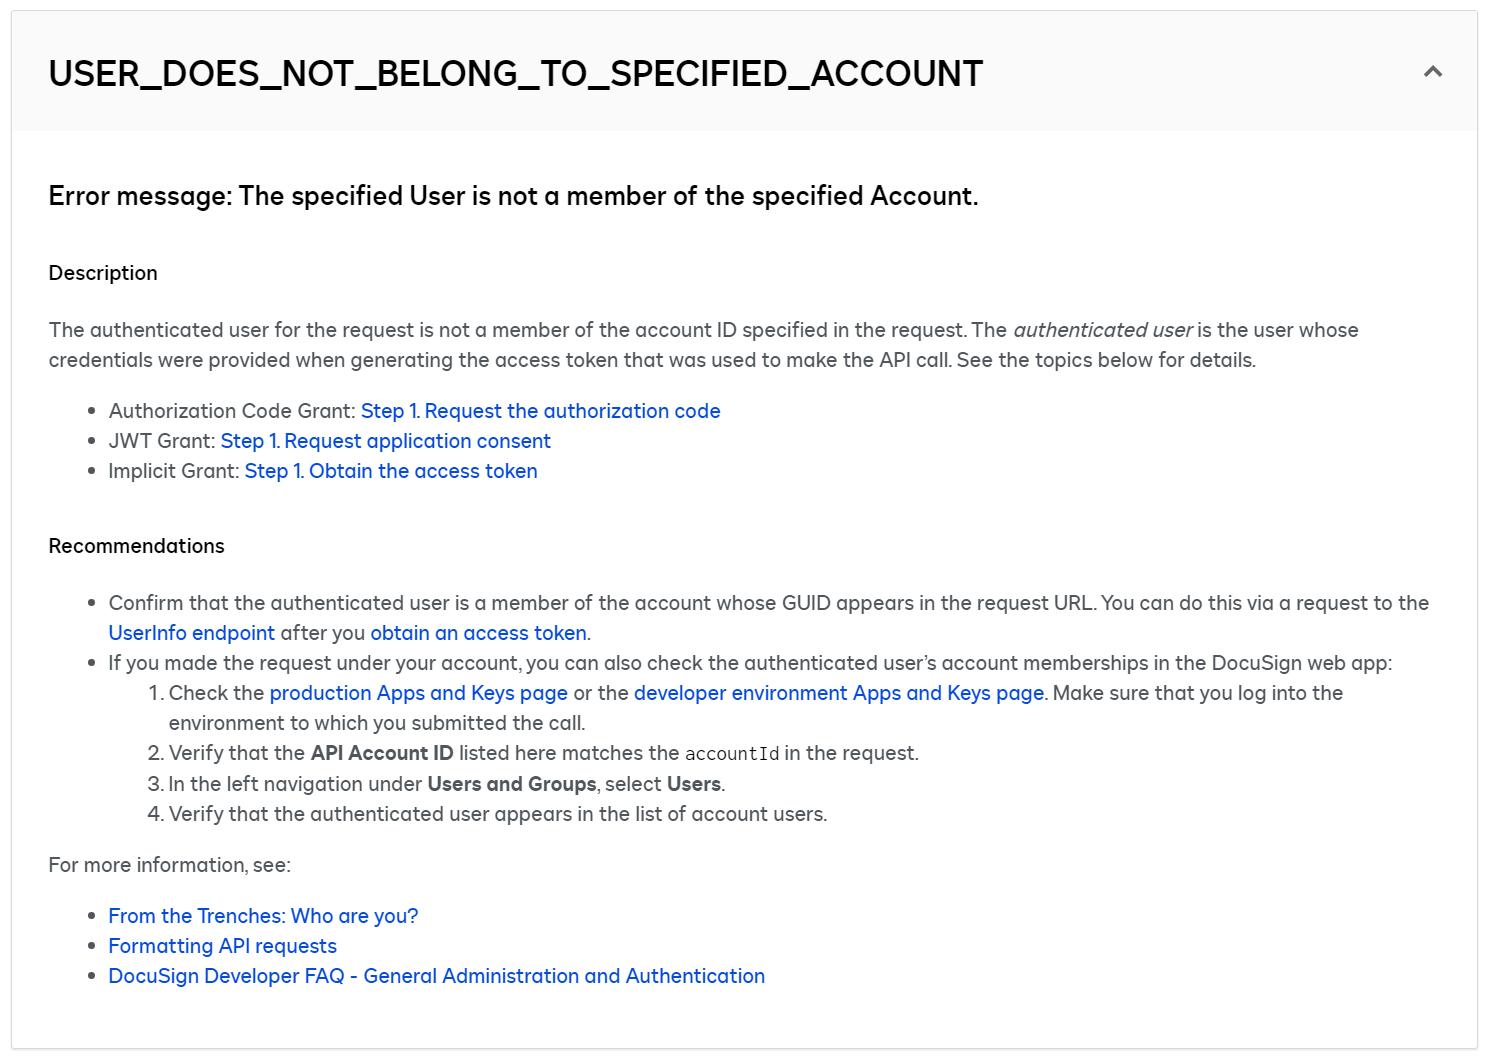Go to Formatting API requests

(222, 946)
